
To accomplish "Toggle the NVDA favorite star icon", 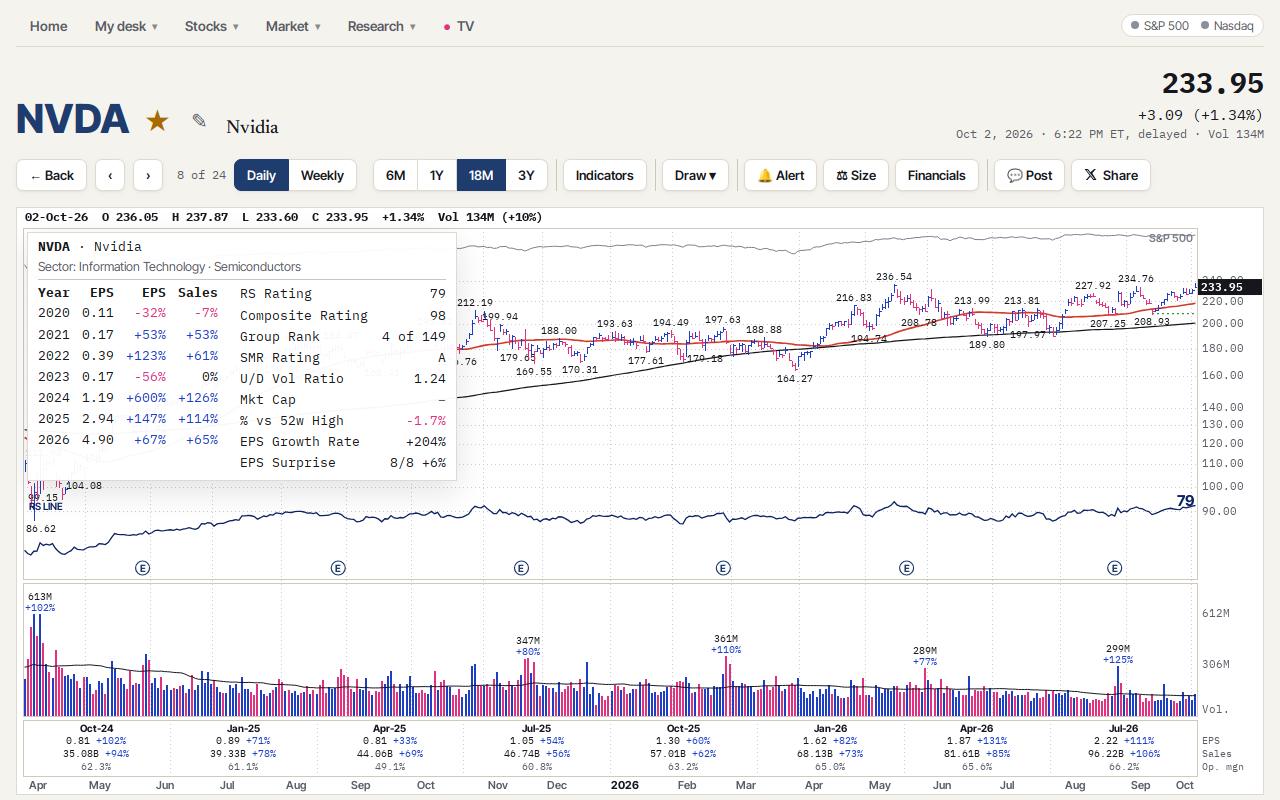I will click(157, 121).
